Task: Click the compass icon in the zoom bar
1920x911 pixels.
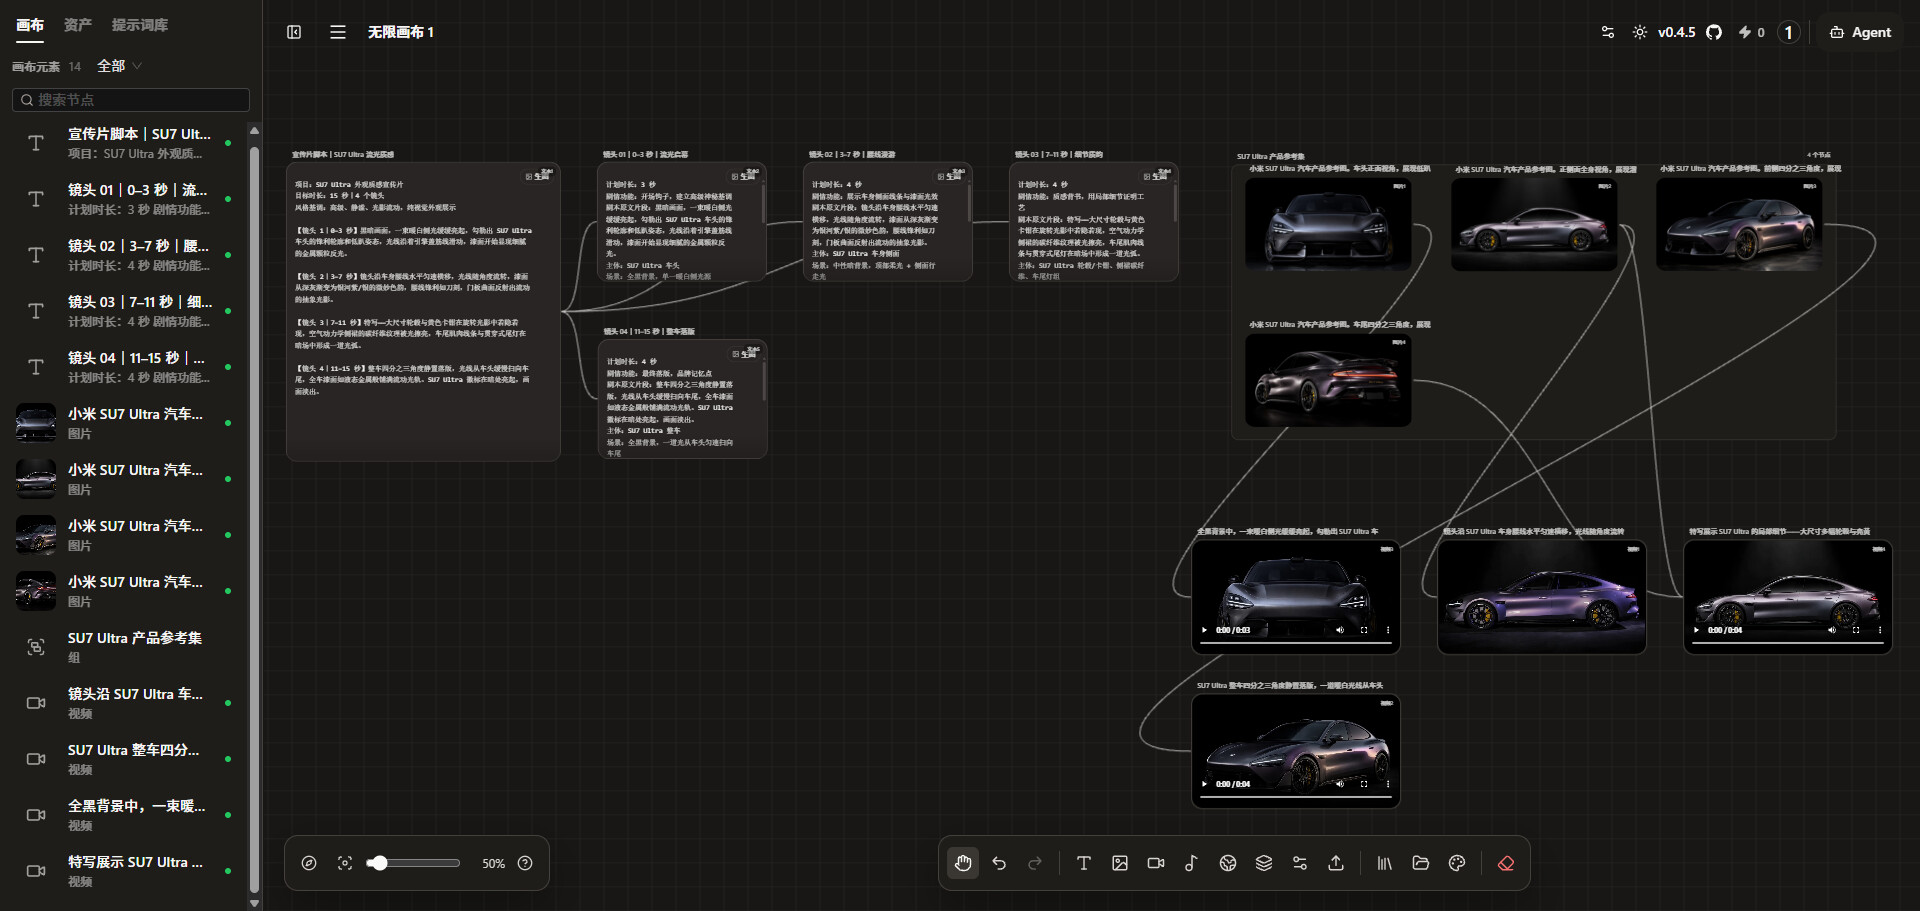Action: pyautogui.click(x=309, y=863)
